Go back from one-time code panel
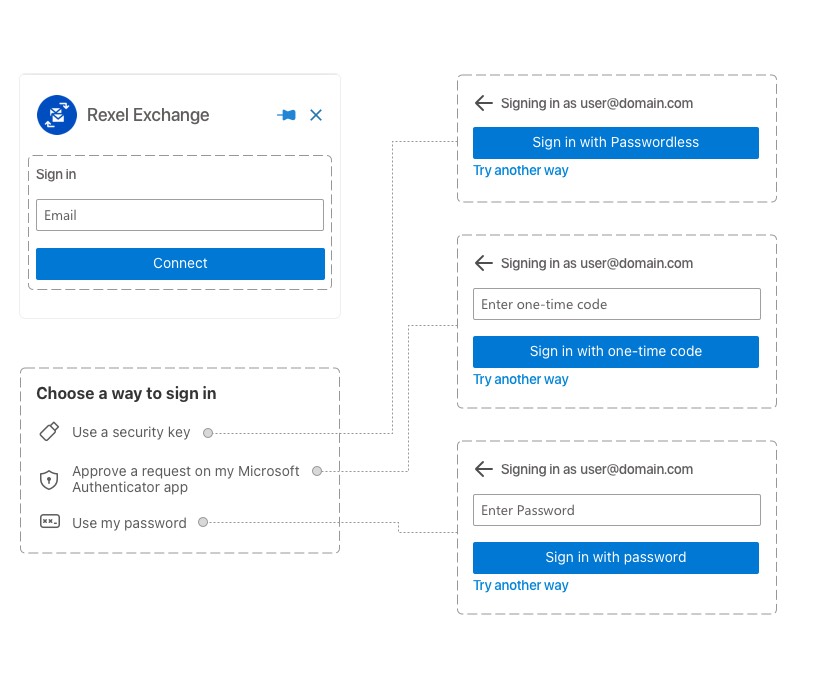836x673 pixels. click(x=484, y=263)
